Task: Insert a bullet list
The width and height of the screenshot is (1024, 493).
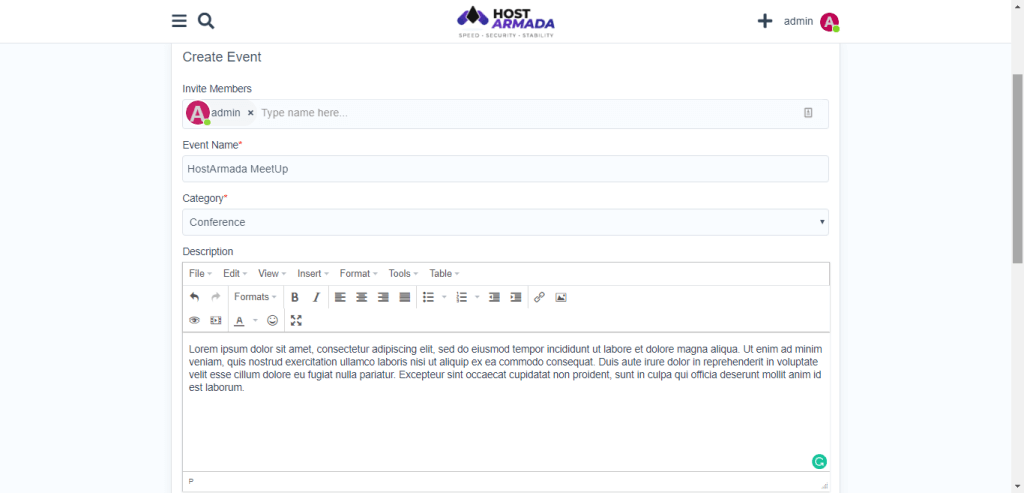Action: tap(428, 297)
